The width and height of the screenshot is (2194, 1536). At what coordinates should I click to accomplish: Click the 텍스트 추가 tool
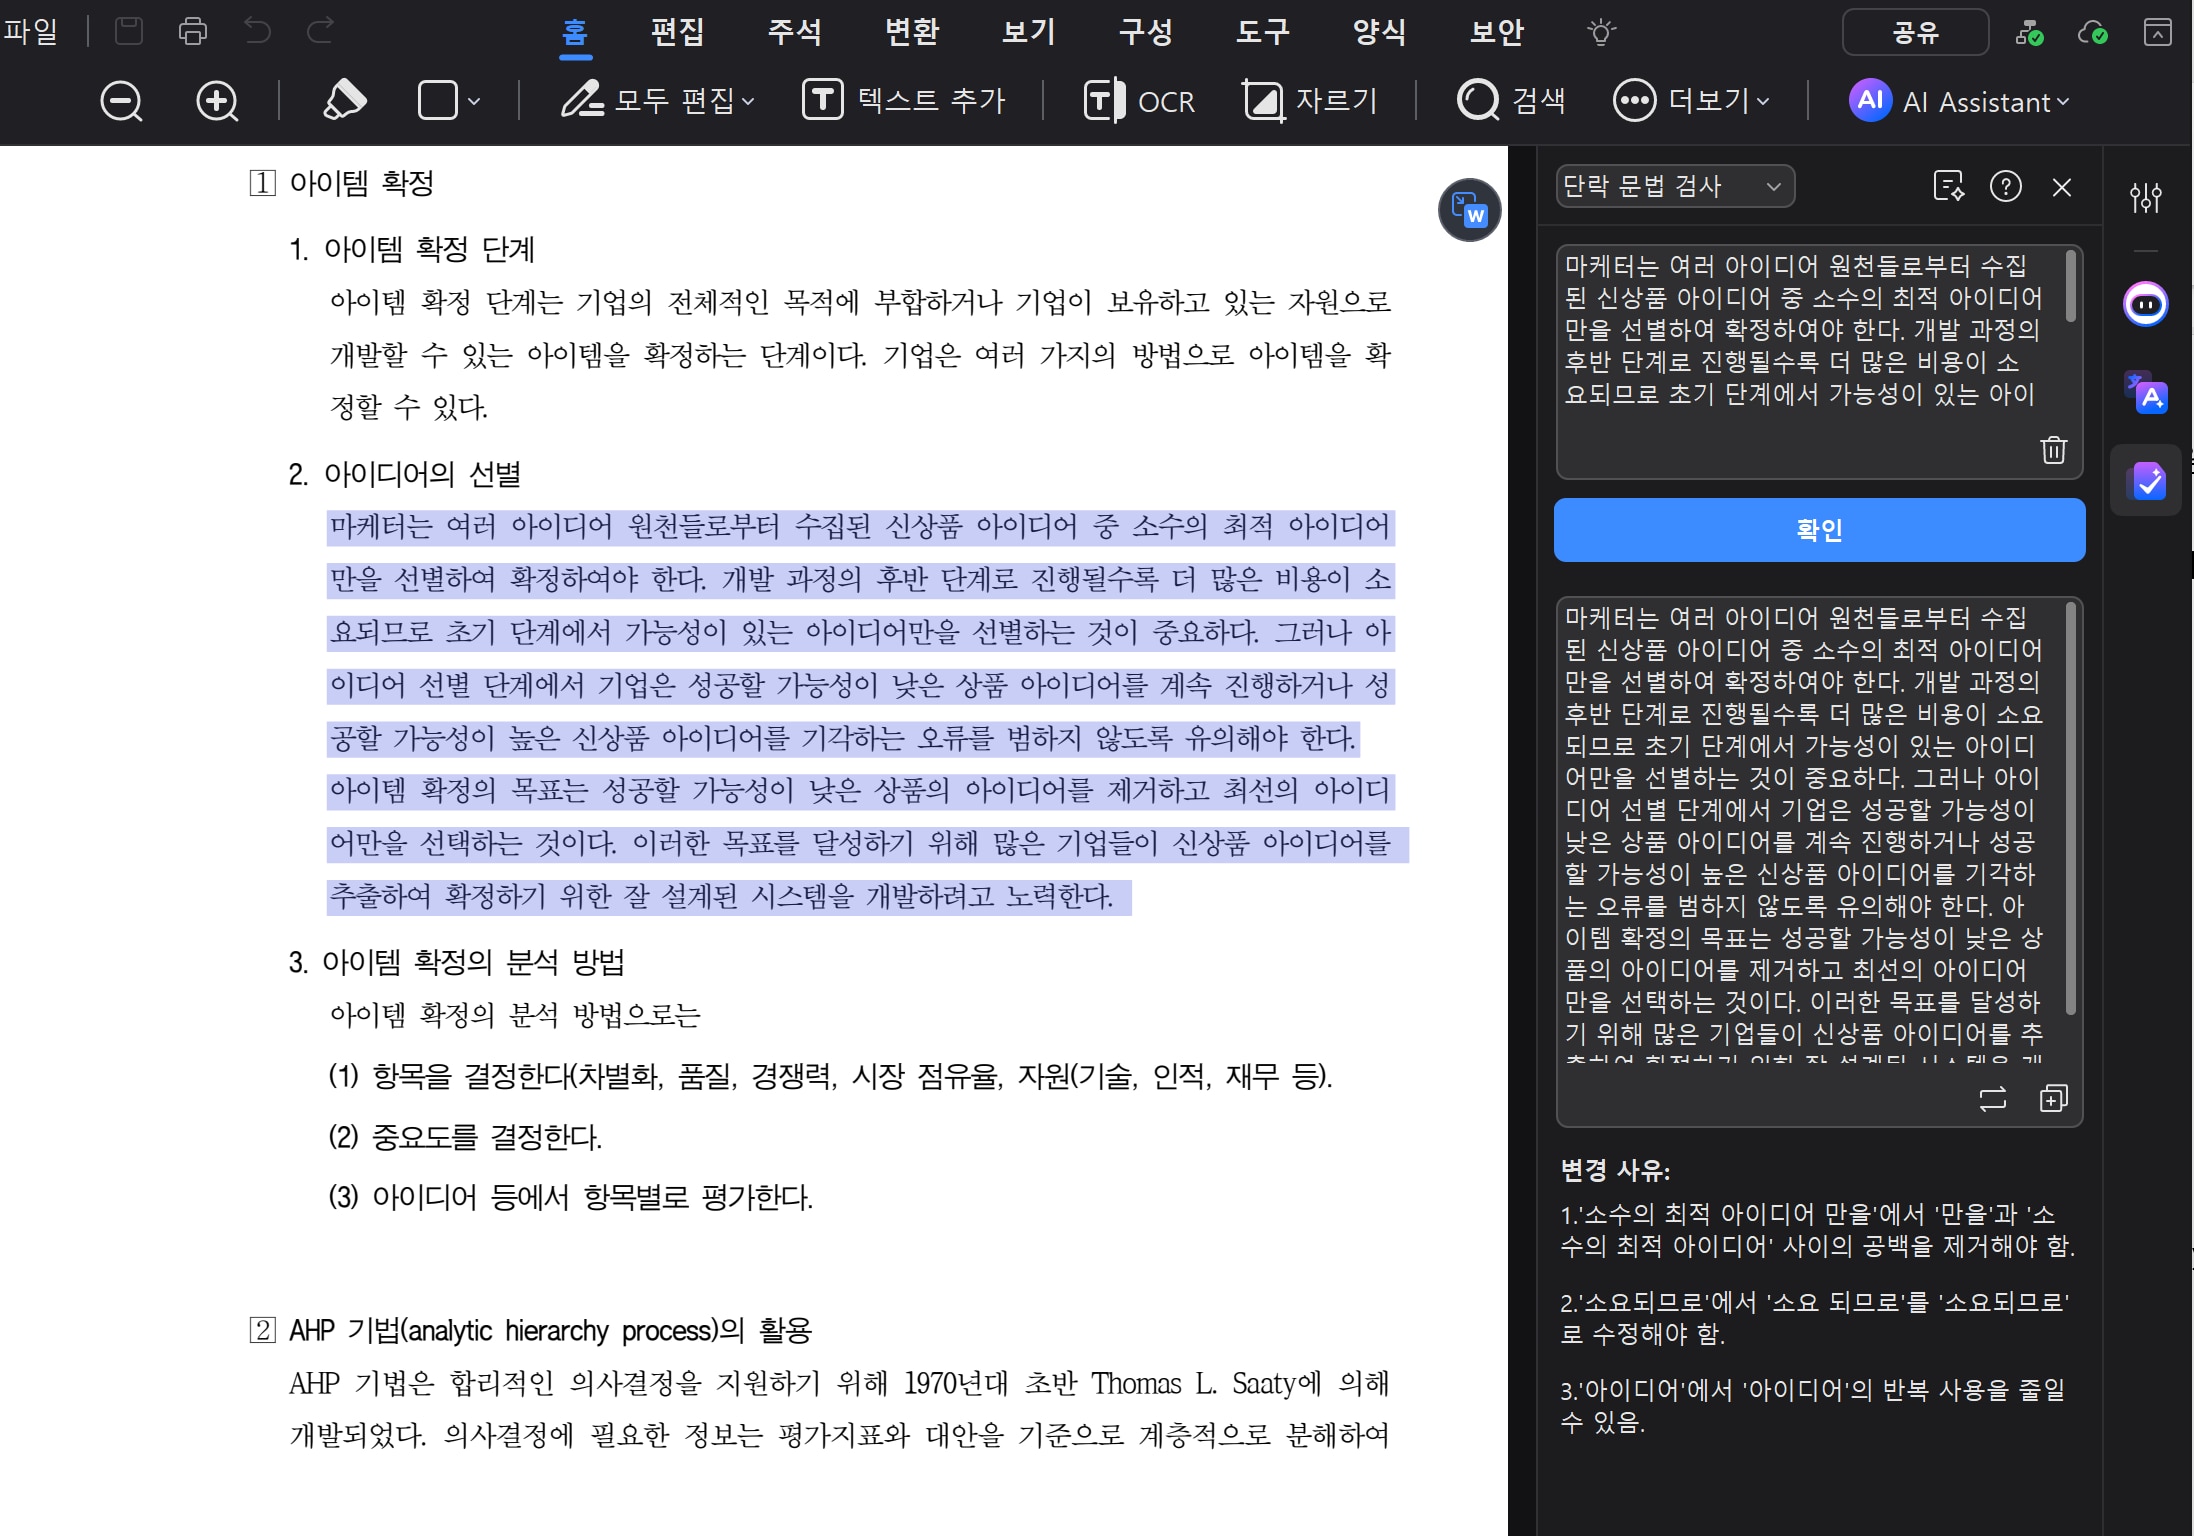(x=904, y=100)
